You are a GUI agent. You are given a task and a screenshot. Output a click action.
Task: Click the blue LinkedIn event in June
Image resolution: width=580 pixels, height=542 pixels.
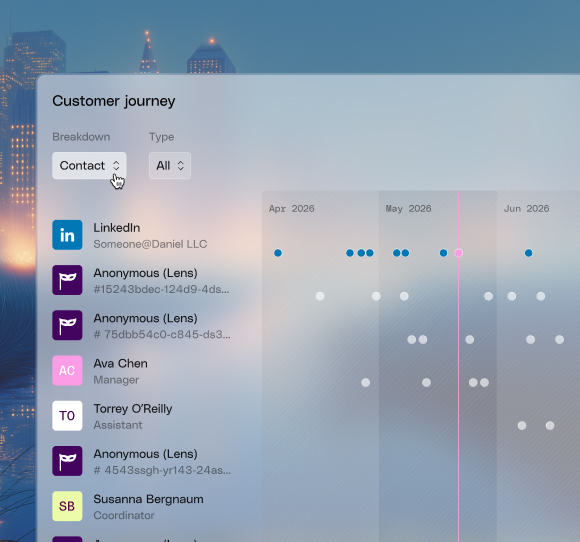click(529, 253)
